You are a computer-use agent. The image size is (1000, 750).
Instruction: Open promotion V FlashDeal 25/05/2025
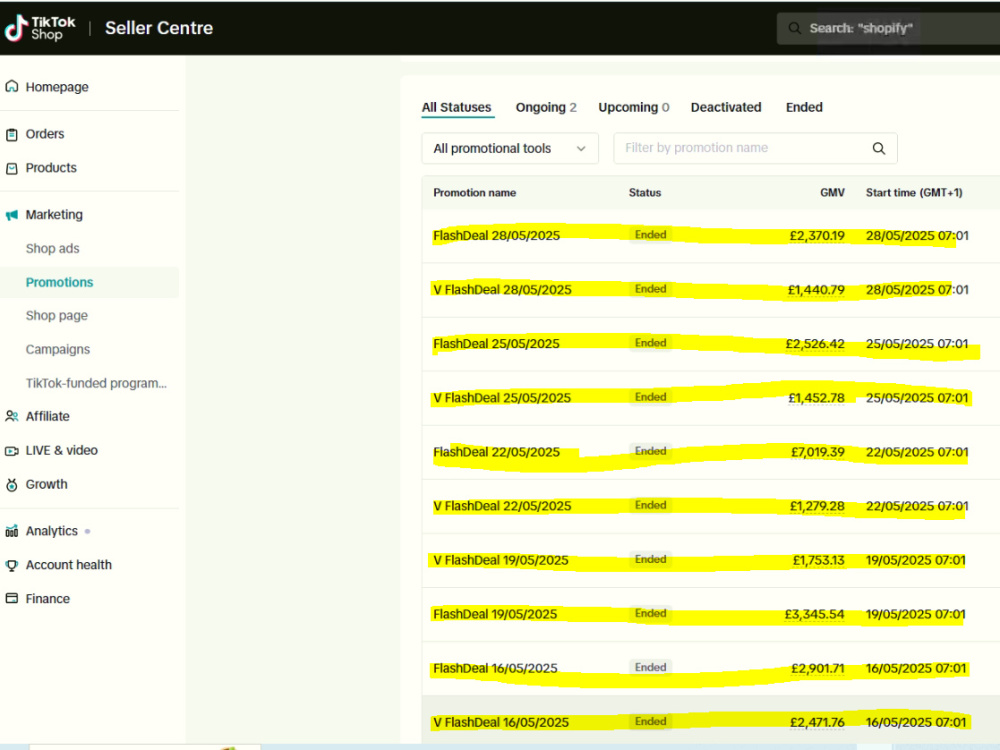click(502, 398)
